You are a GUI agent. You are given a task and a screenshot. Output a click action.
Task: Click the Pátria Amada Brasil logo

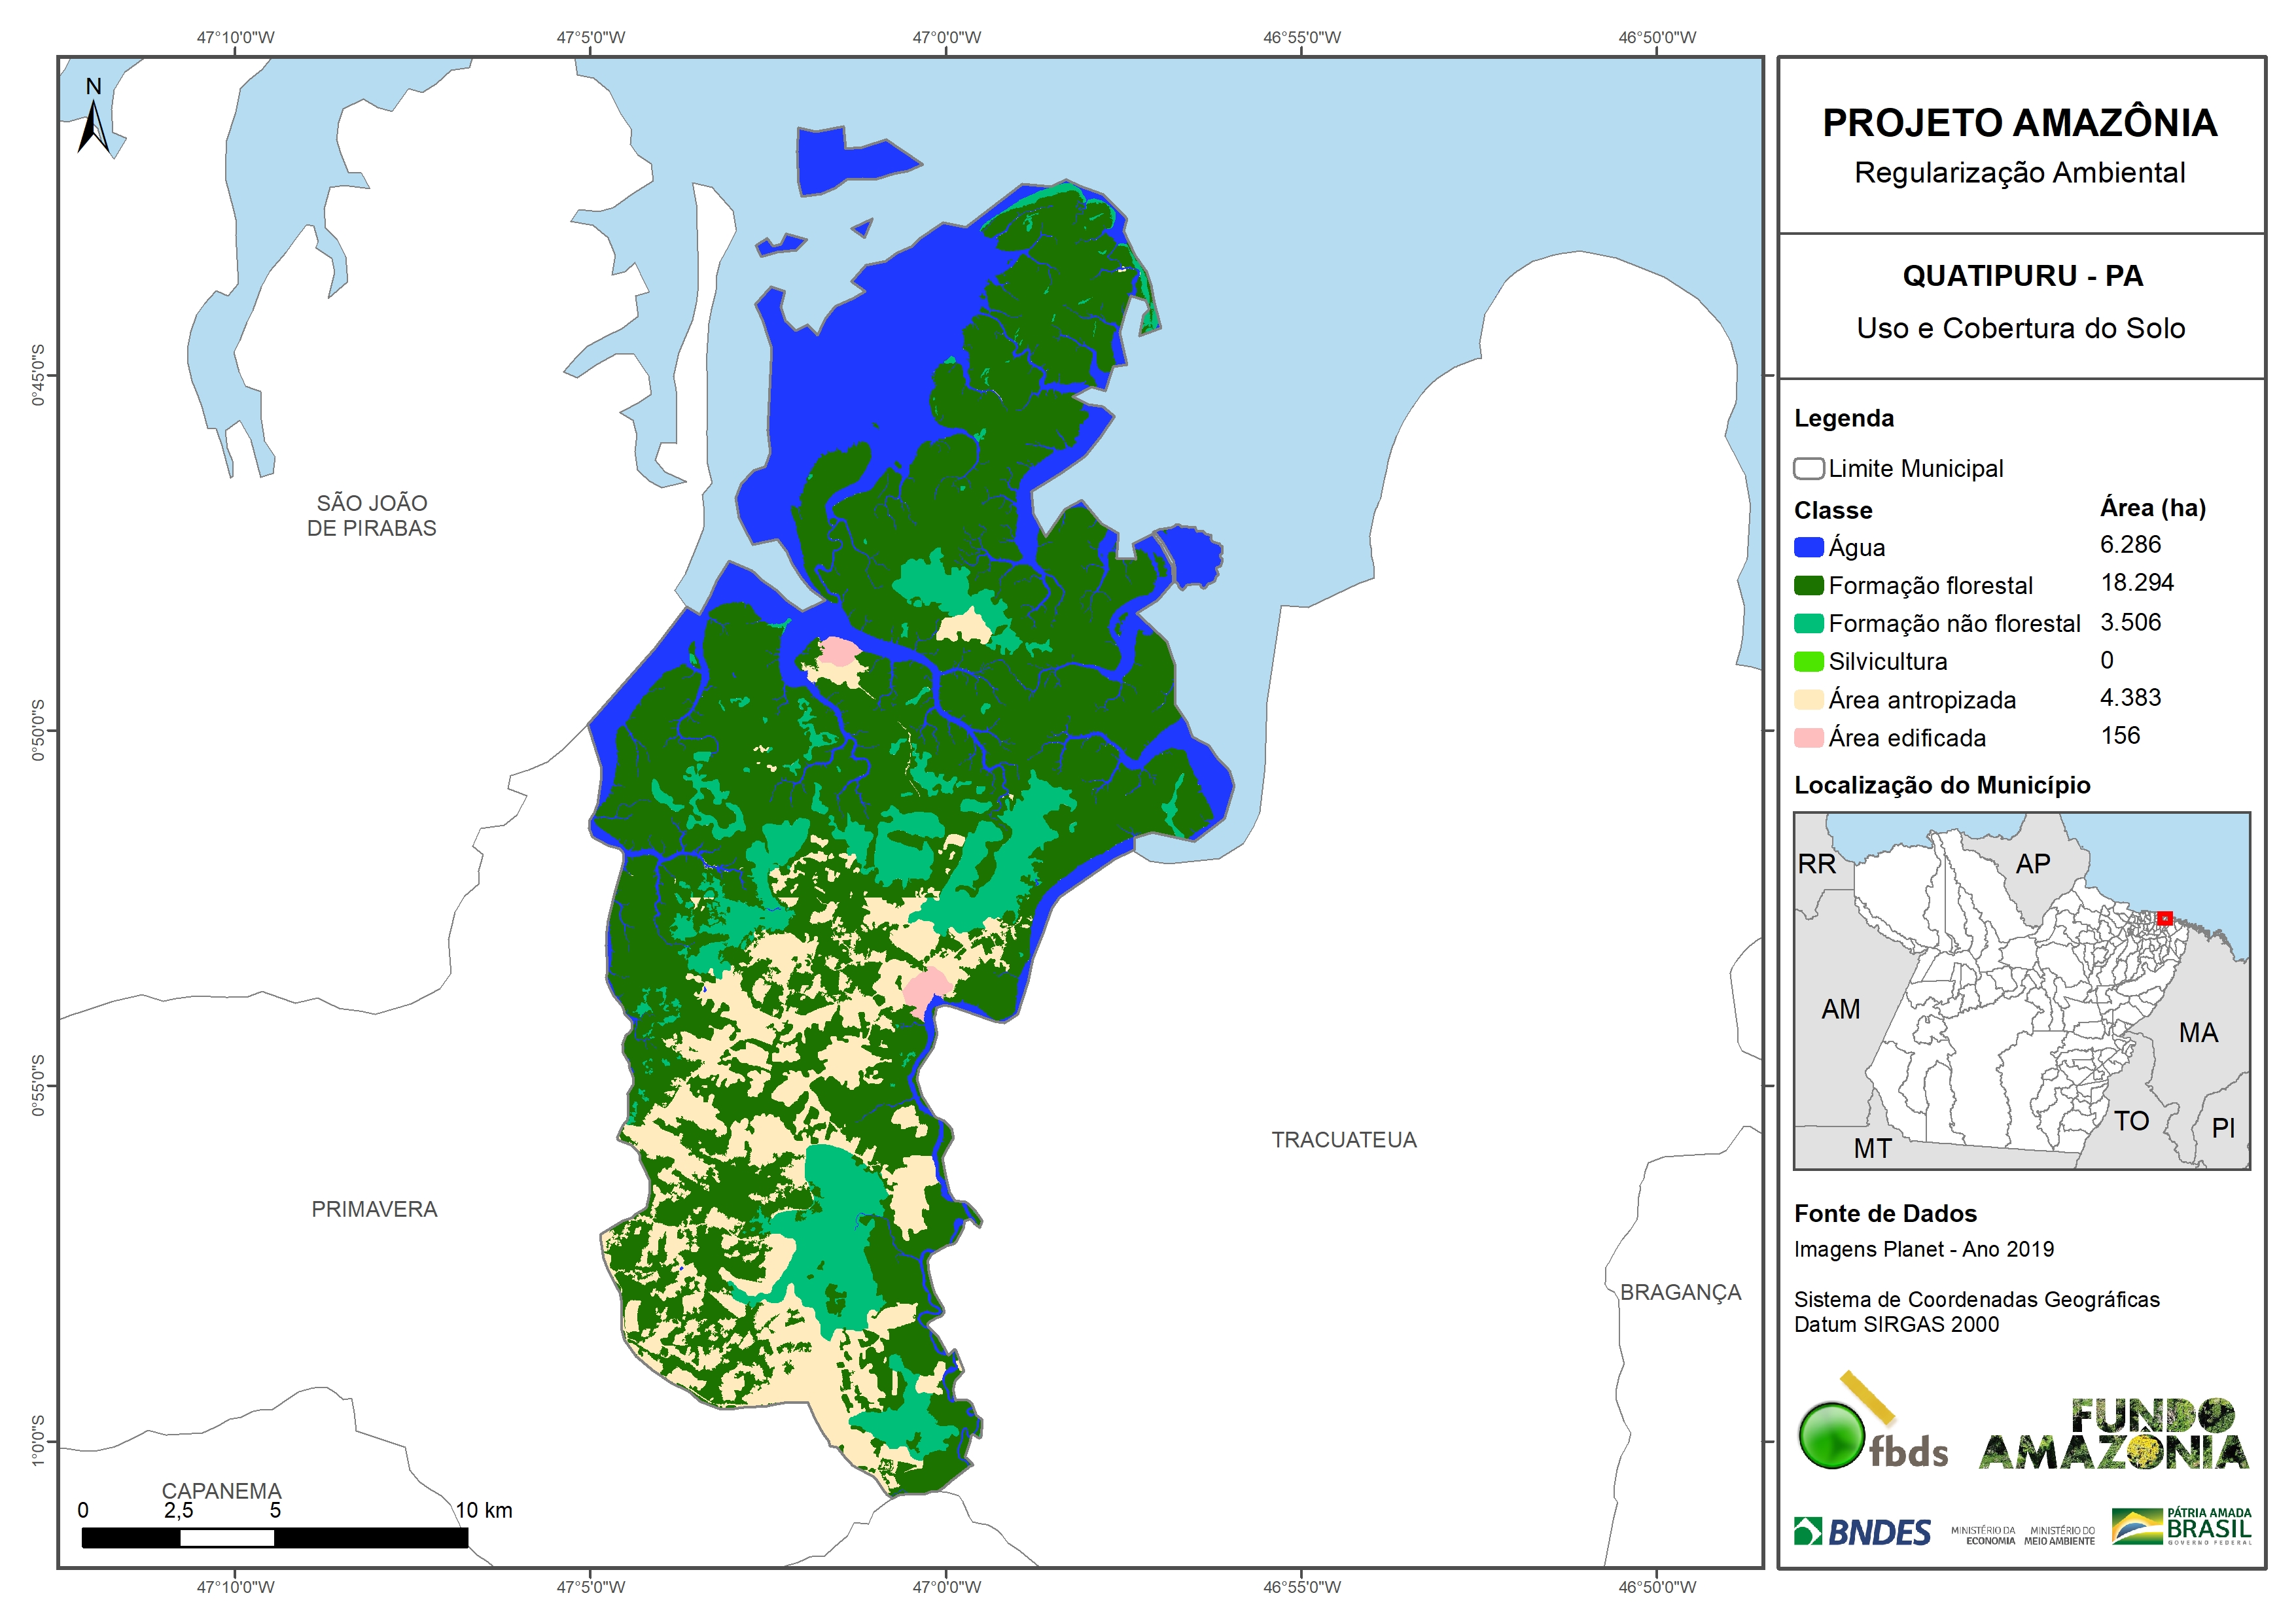click(2182, 1527)
